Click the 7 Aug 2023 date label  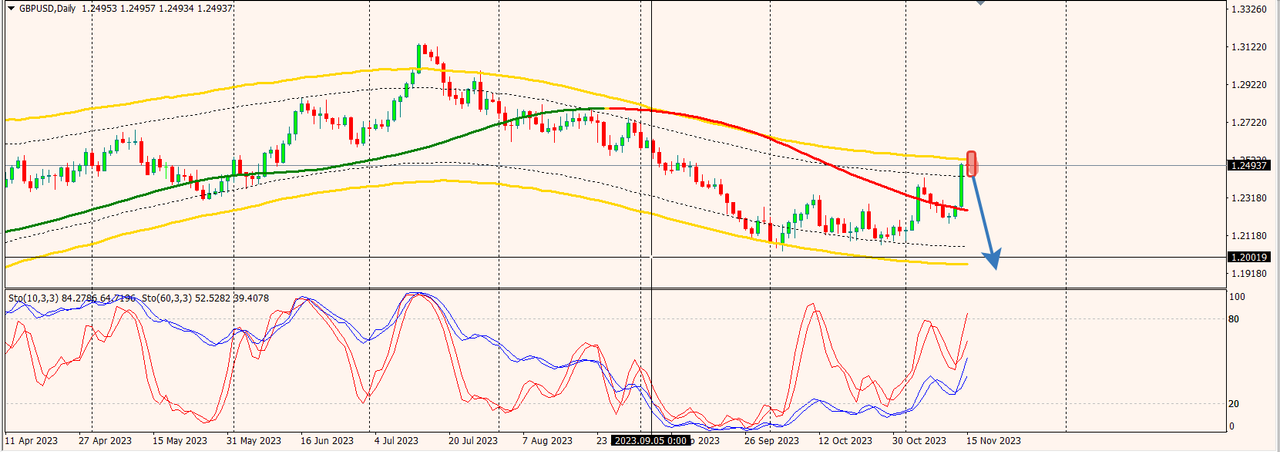coord(549,440)
